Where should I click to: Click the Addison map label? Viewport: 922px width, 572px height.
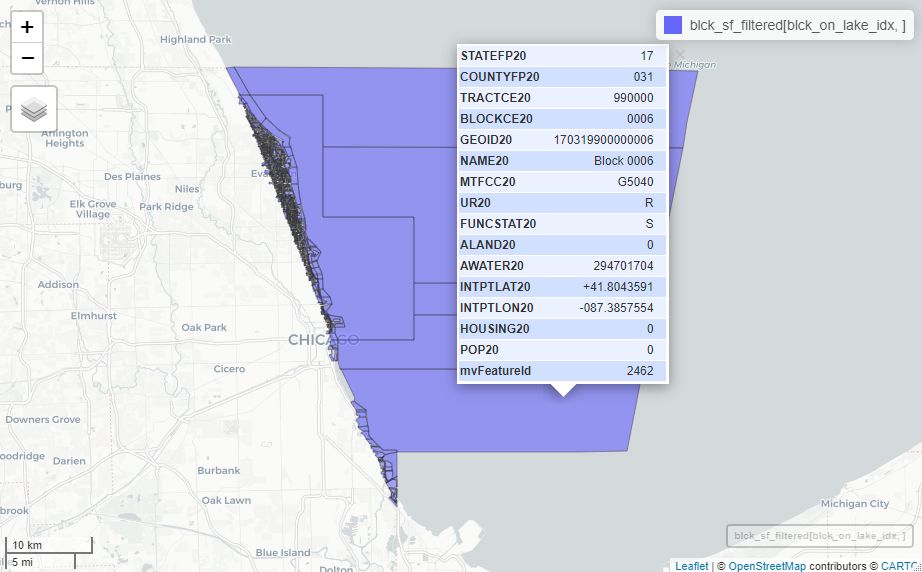pyautogui.click(x=58, y=285)
